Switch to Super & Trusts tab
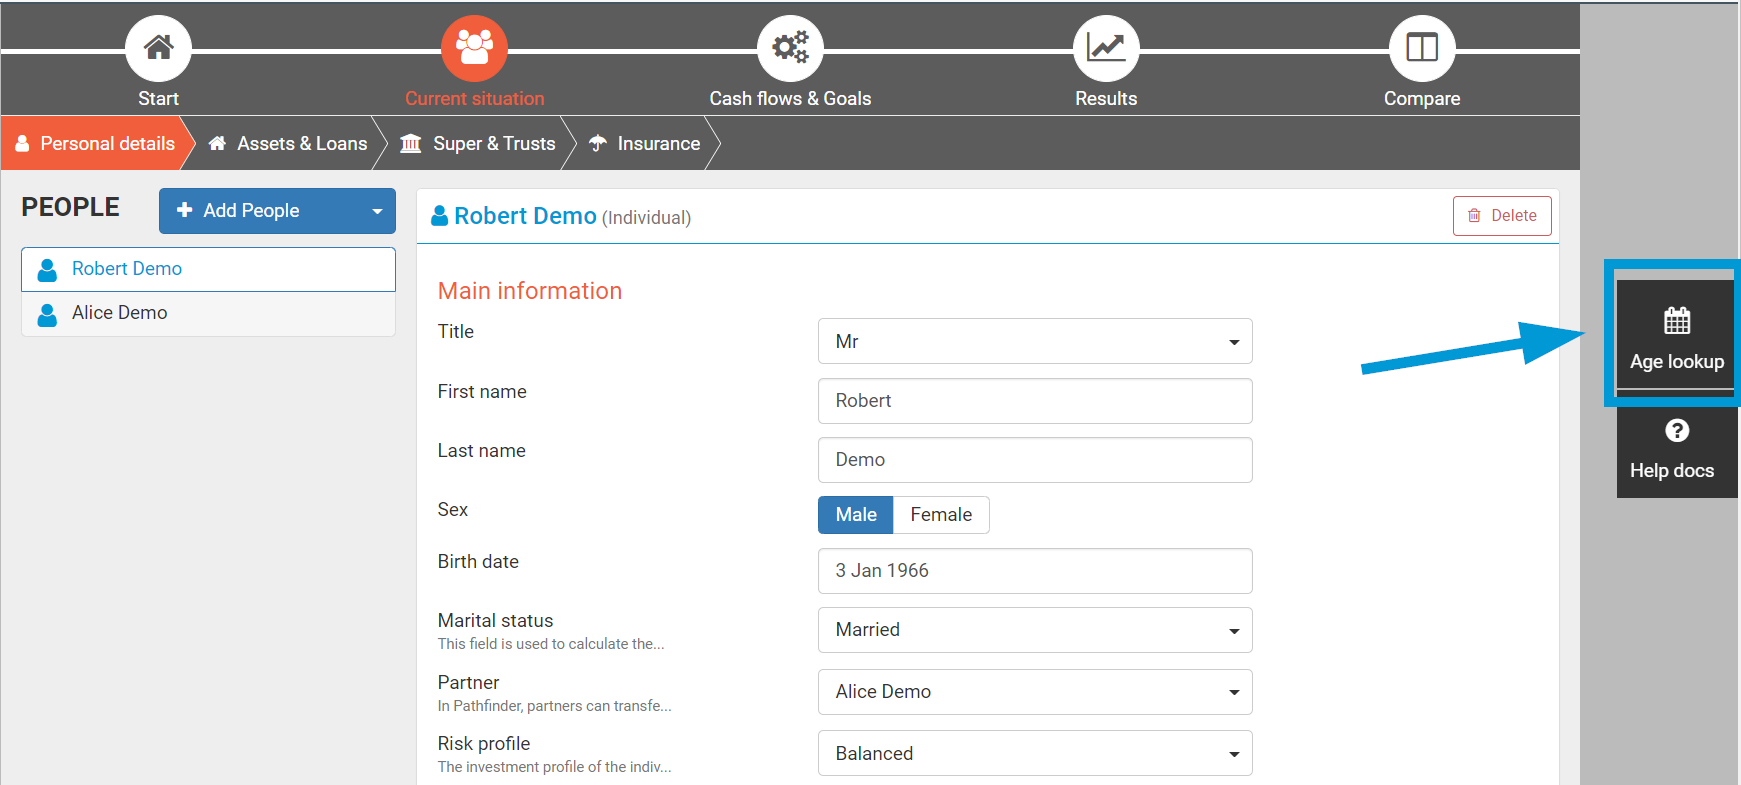The height and width of the screenshot is (785, 1741). click(478, 144)
